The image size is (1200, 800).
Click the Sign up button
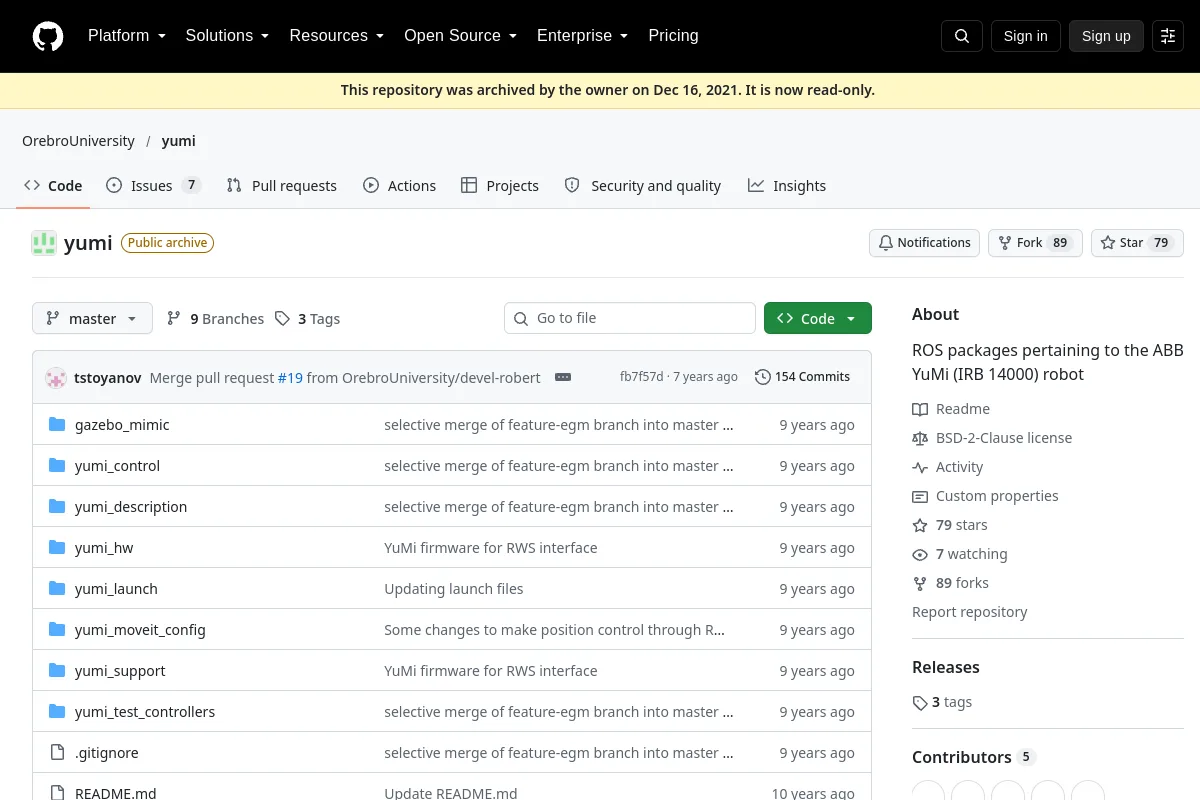coord(1106,36)
